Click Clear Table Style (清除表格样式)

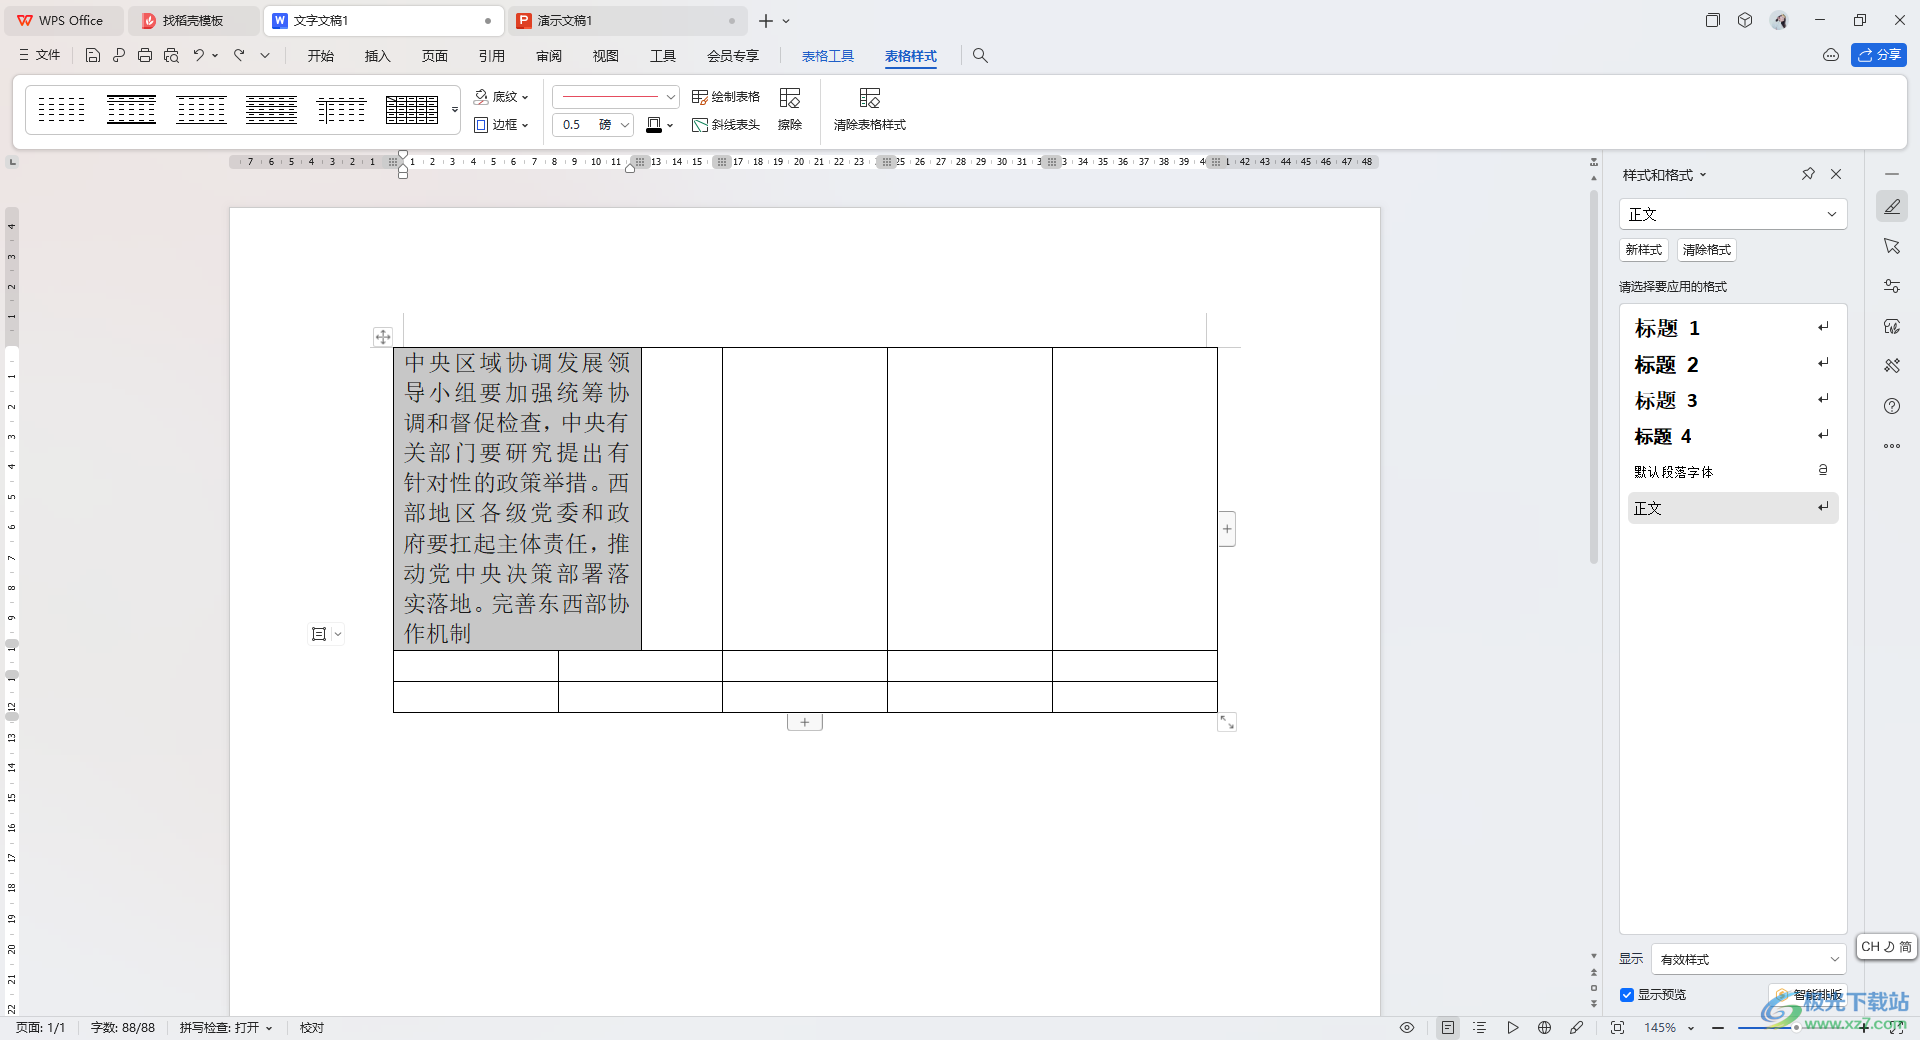pos(870,110)
